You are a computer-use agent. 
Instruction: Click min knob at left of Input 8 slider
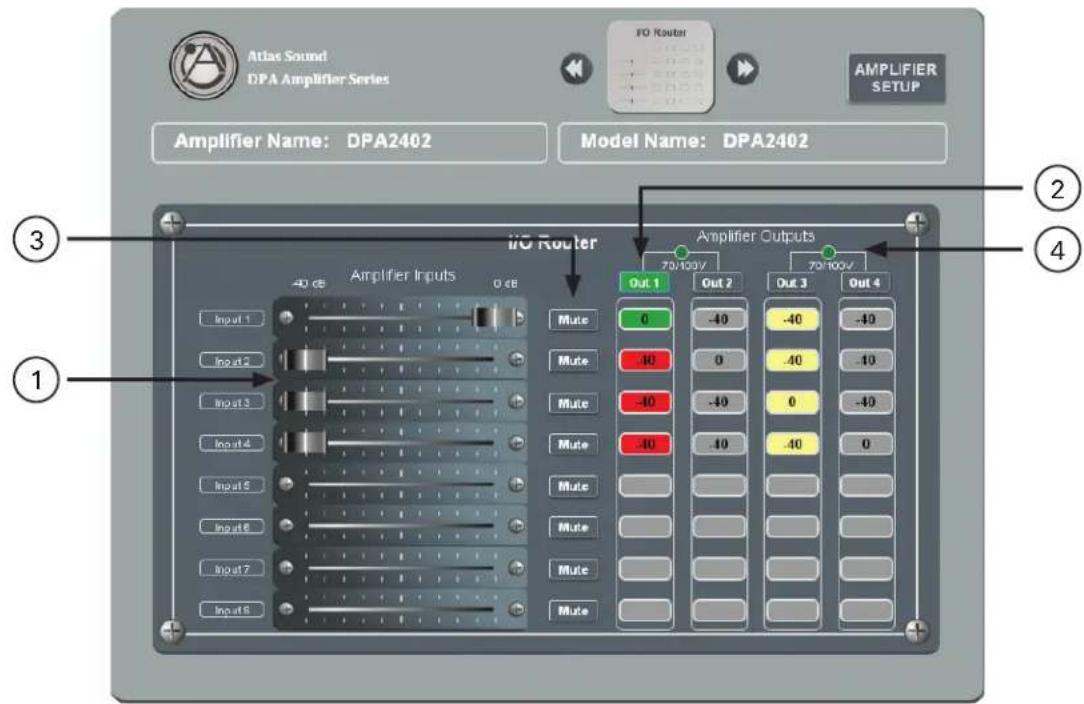(x=286, y=609)
